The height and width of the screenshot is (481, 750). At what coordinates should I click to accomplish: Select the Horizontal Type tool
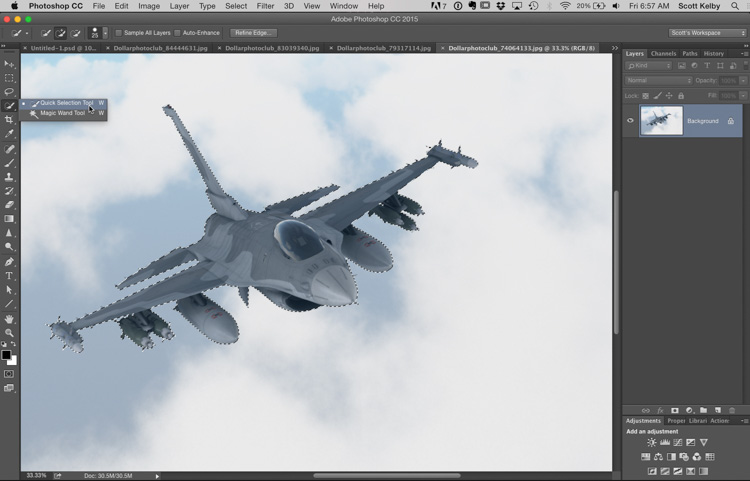coord(10,275)
